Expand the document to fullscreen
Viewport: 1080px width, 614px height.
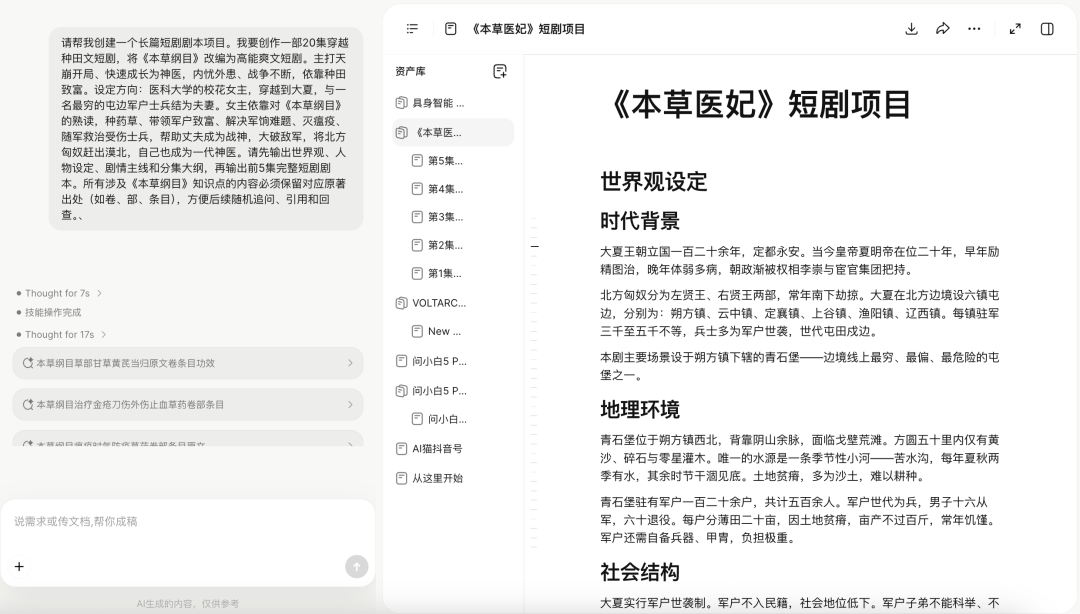[1015, 29]
